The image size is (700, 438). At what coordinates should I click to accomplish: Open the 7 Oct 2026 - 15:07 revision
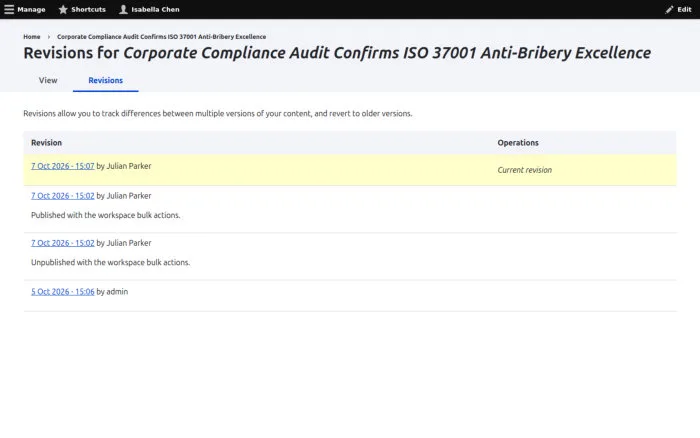click(x=62, y=166)
